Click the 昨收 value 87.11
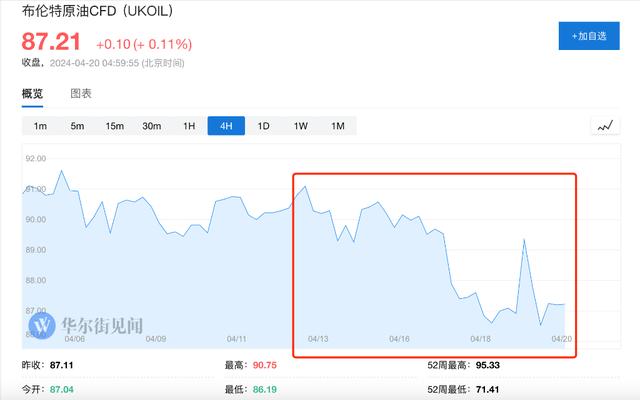640x400 pixels. pos(62,365)
